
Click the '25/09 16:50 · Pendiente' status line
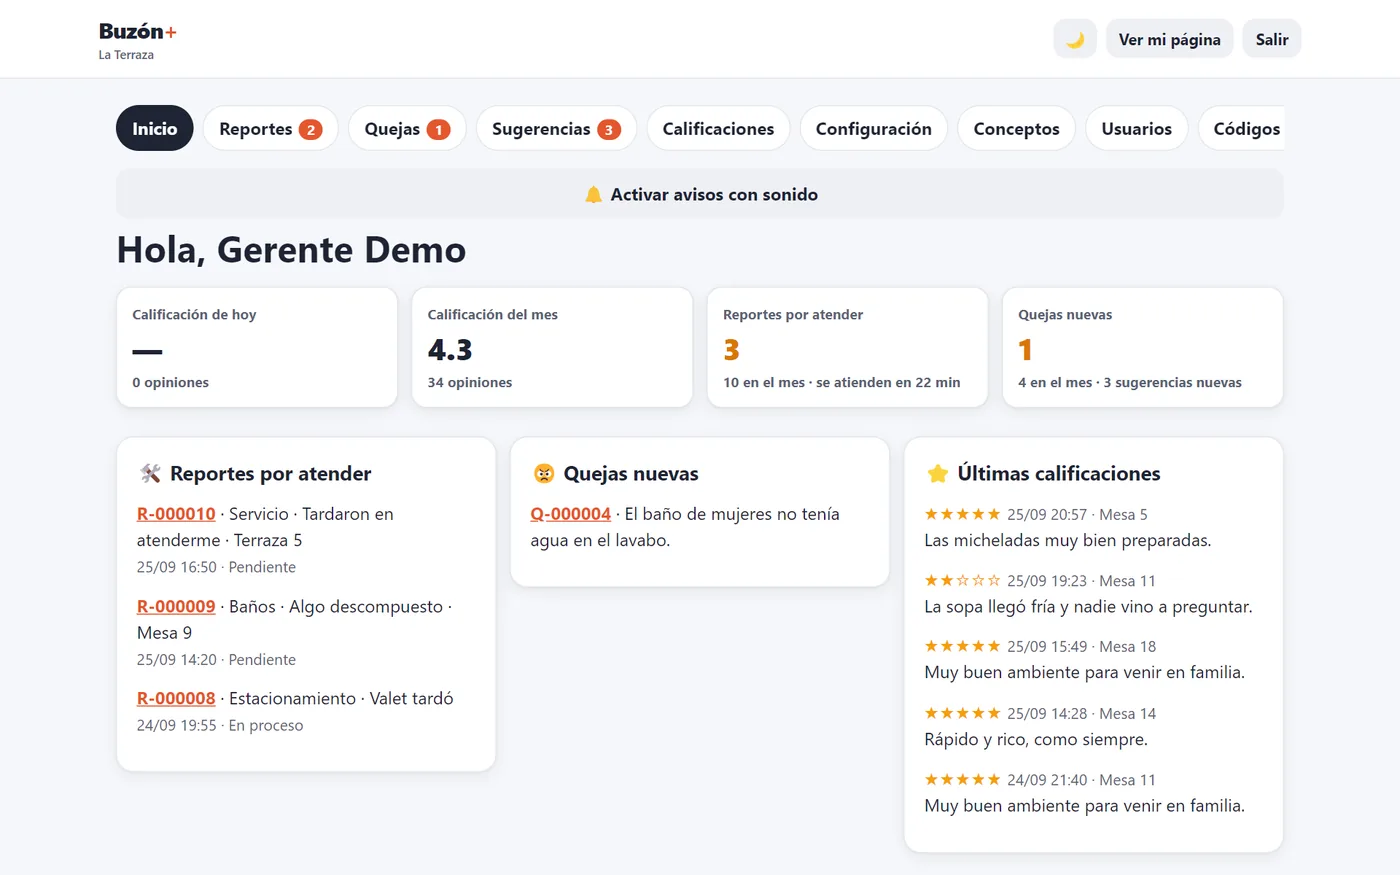click(x=216, y=567)
